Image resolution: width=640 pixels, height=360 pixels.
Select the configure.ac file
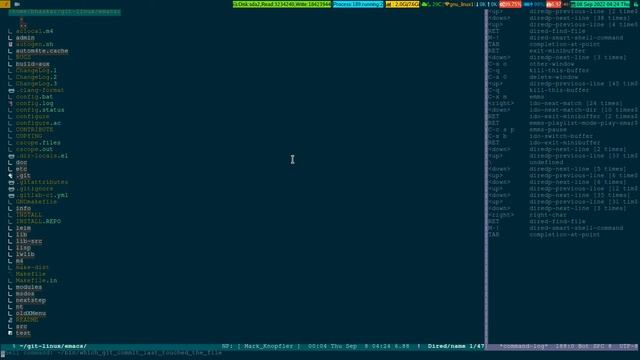tap(38, 123)
